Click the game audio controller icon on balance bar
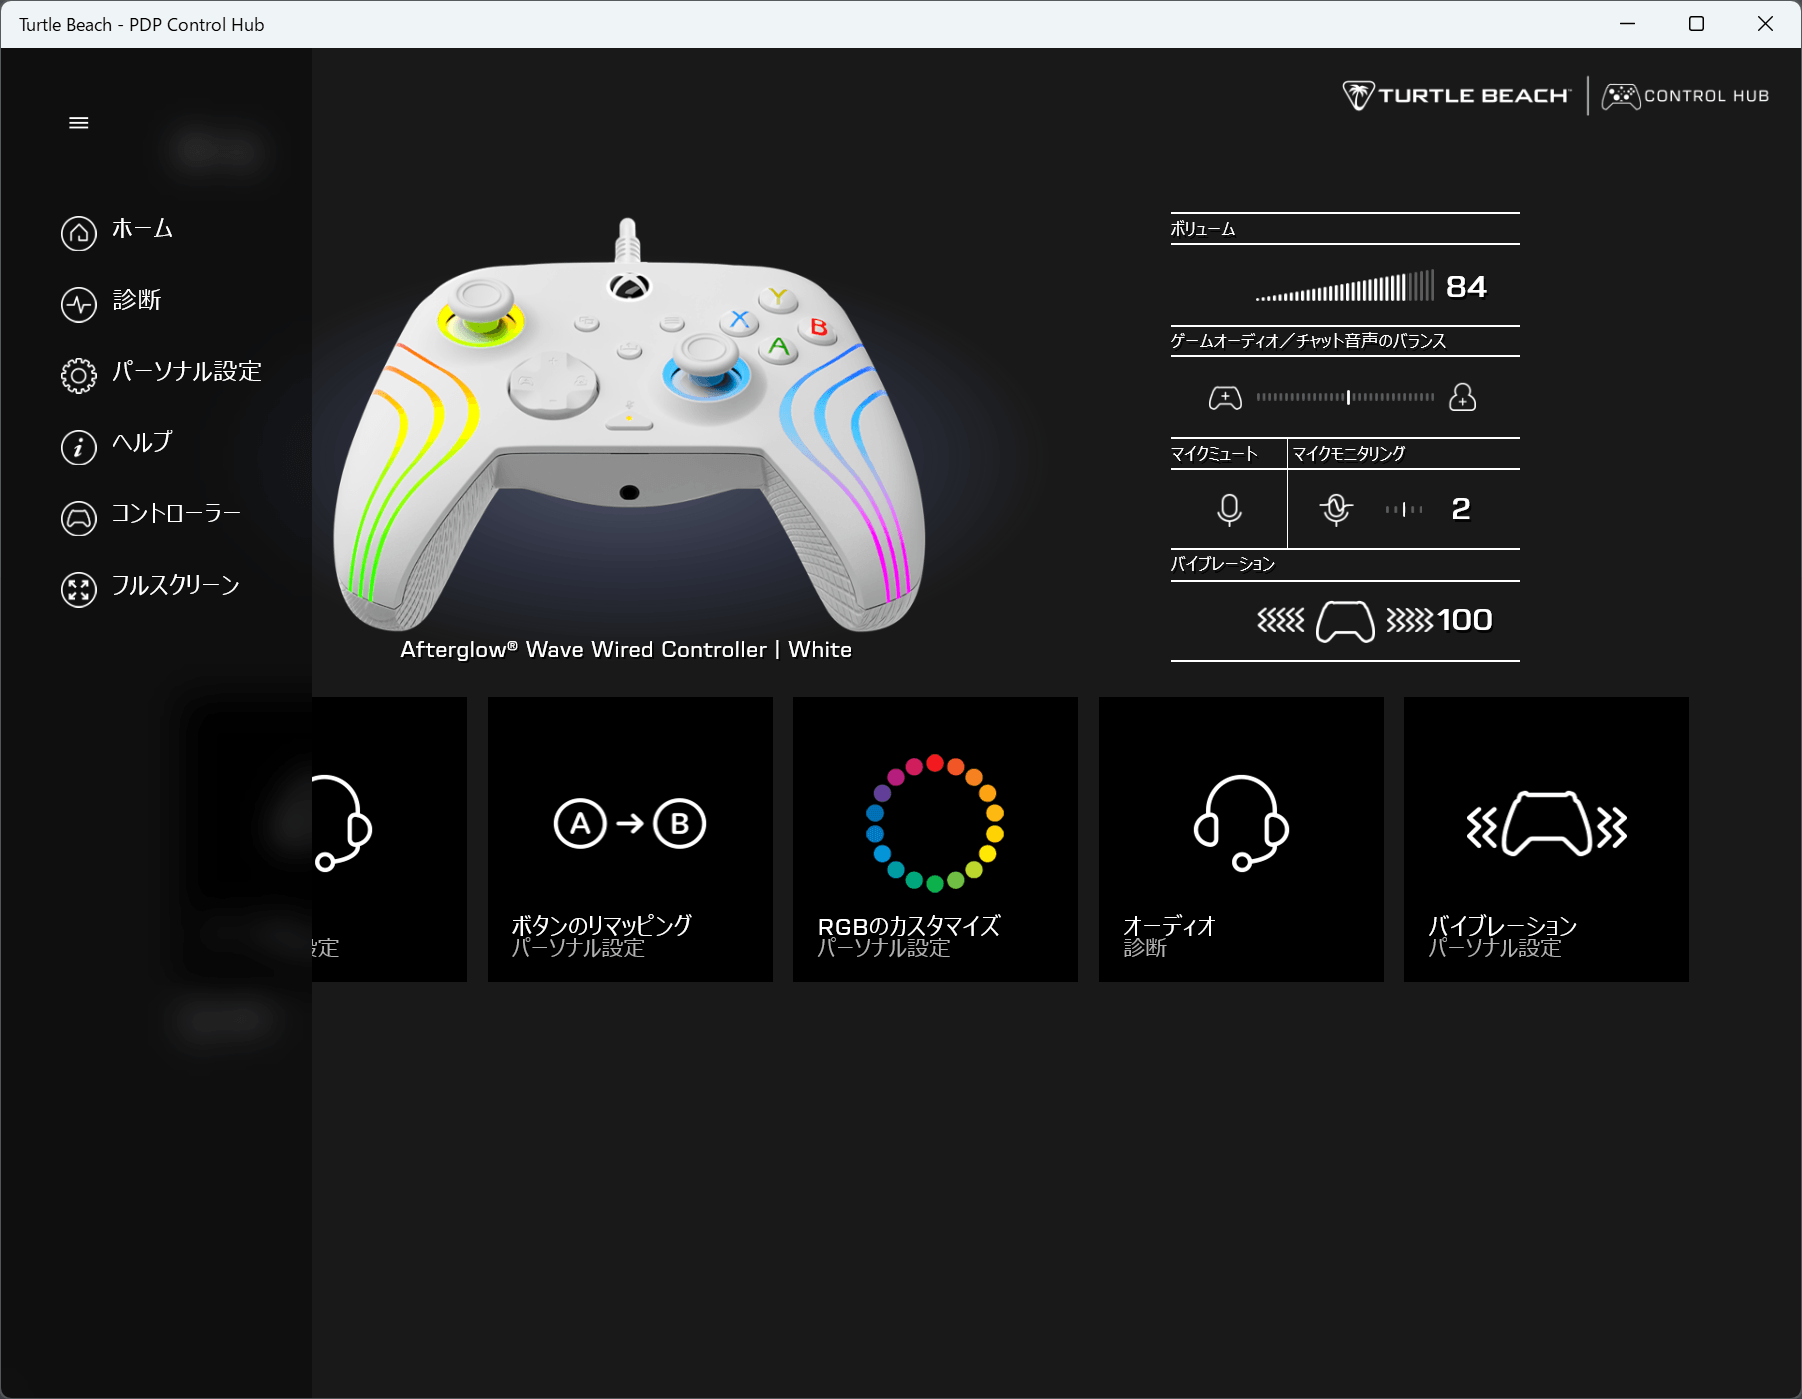The height and width of the screenshot is (1399, 1802). click(1225, 398)
